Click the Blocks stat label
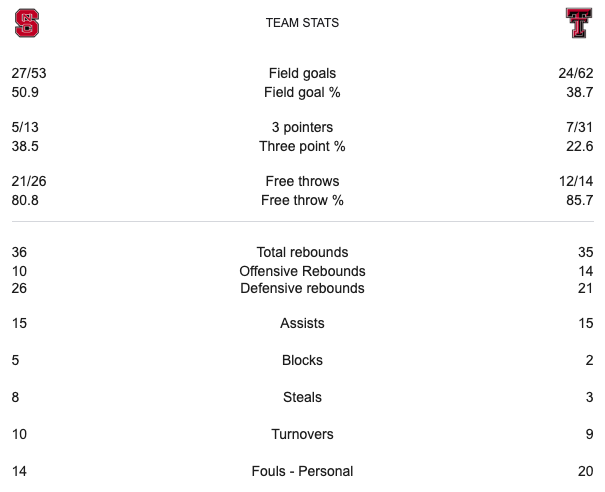 point(302,360)
